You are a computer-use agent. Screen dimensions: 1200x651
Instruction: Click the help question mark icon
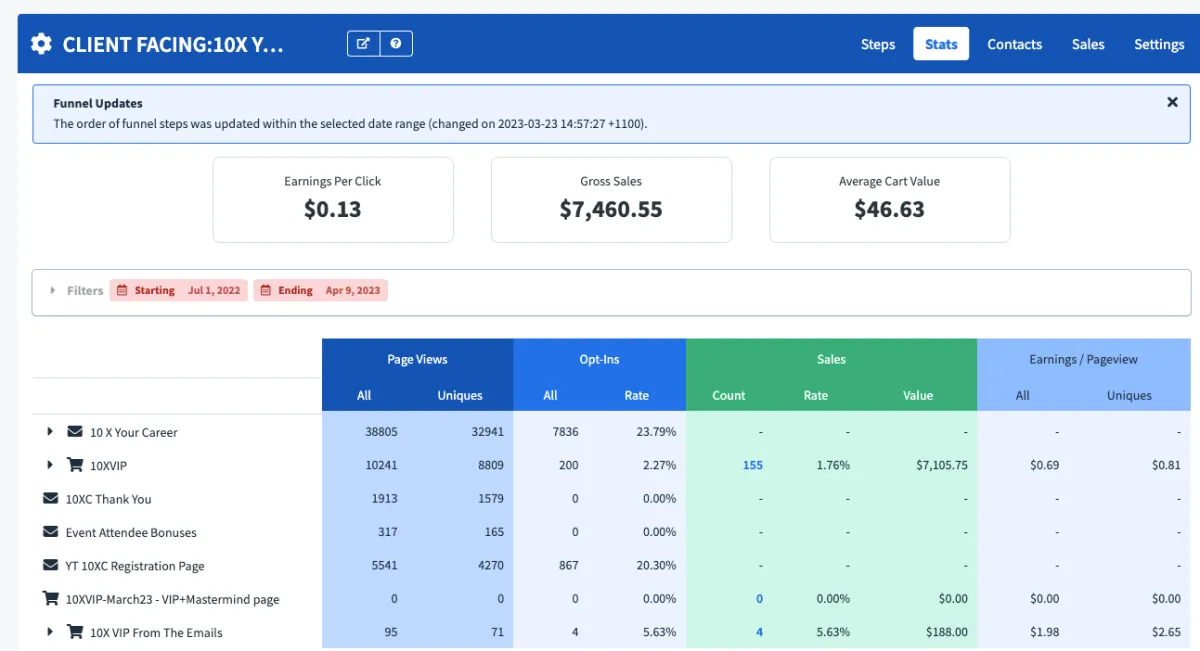[x=396, y=44]
